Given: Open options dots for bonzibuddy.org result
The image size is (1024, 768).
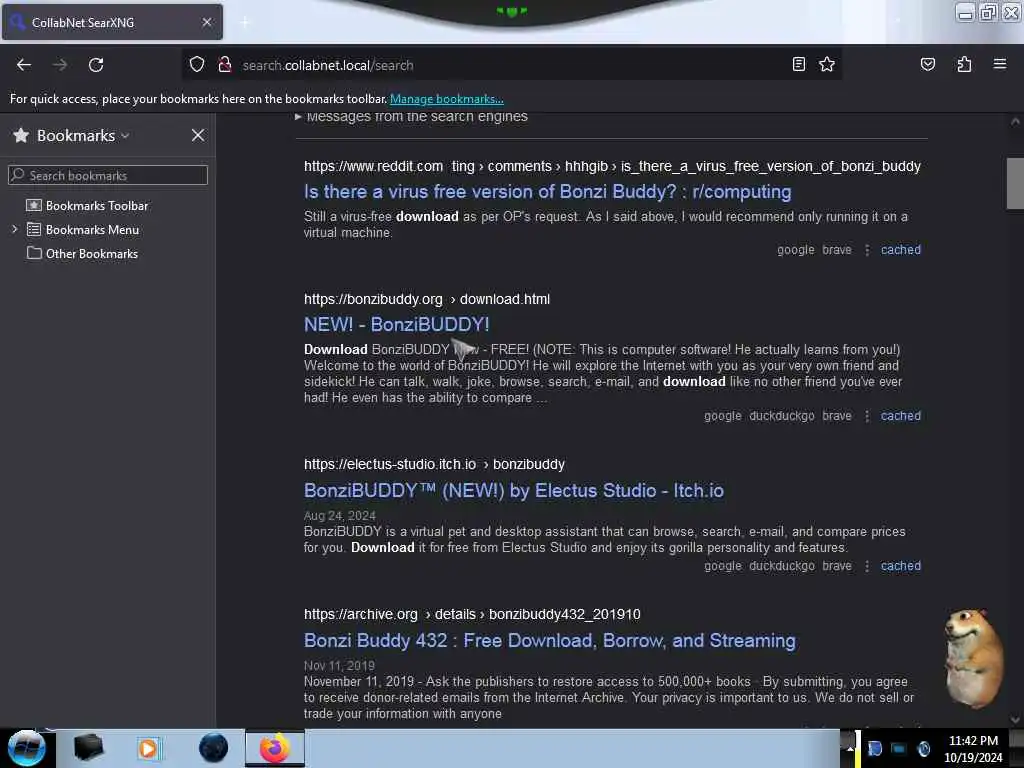Looking at the screenshot, I should (867, 415).
